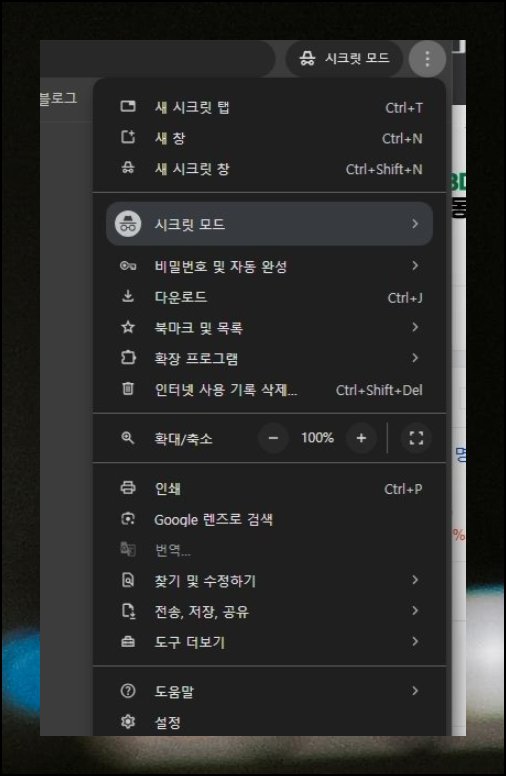The width and height of the screenshot is (506, 776).
Task: Select 인쇄 print entry
Action: click(x=269, y=488)
